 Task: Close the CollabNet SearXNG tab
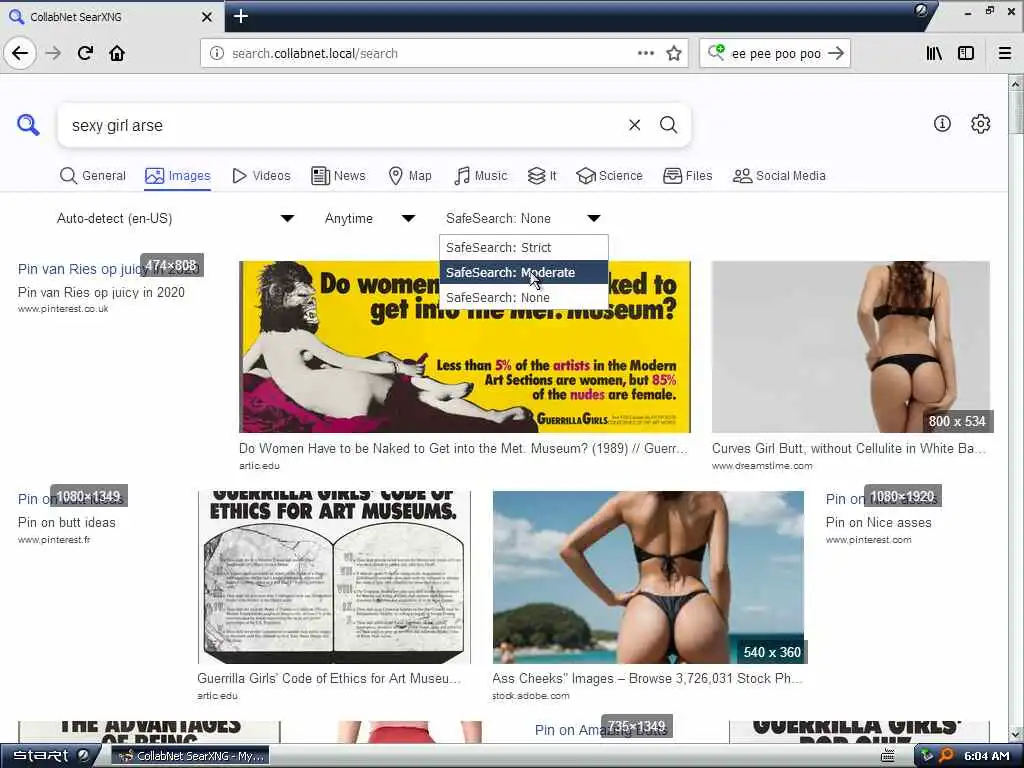(206, 17)
